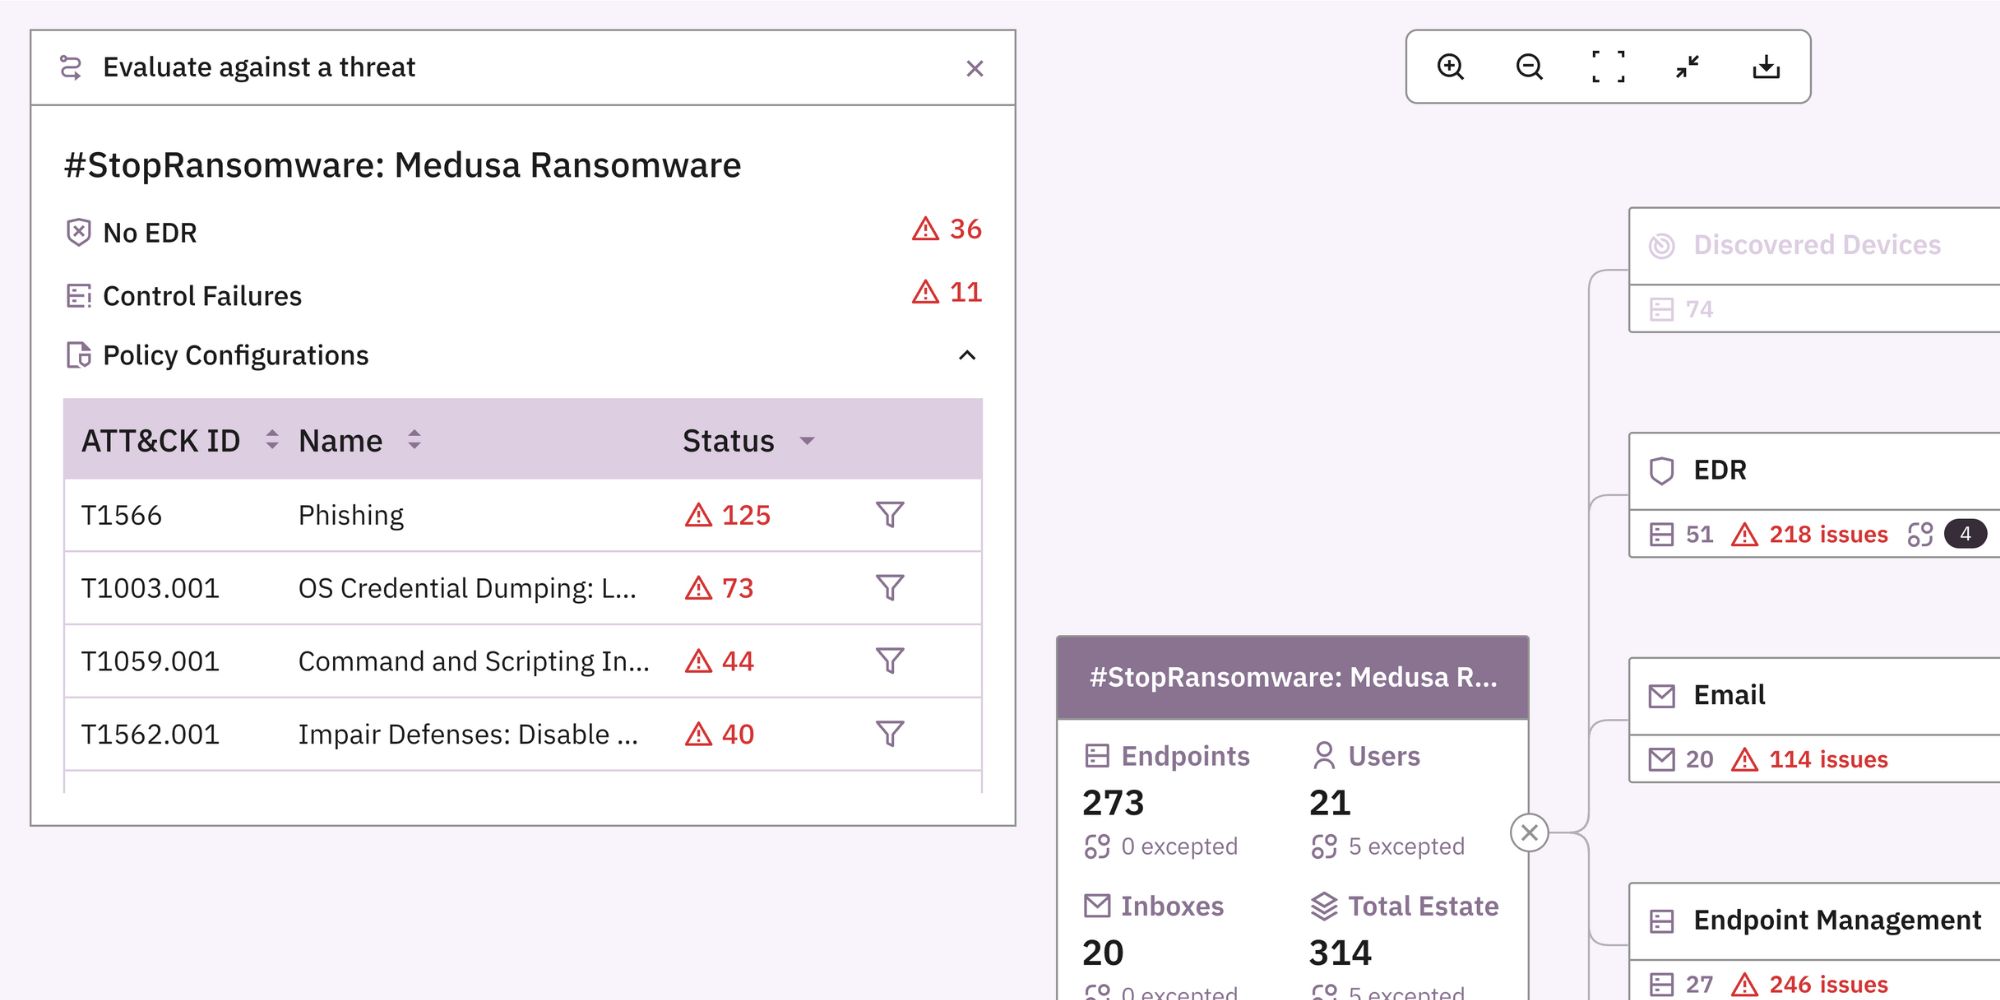Sort table by Name column
This screenshot has height=1000, width=2000.
pos(414,440)
